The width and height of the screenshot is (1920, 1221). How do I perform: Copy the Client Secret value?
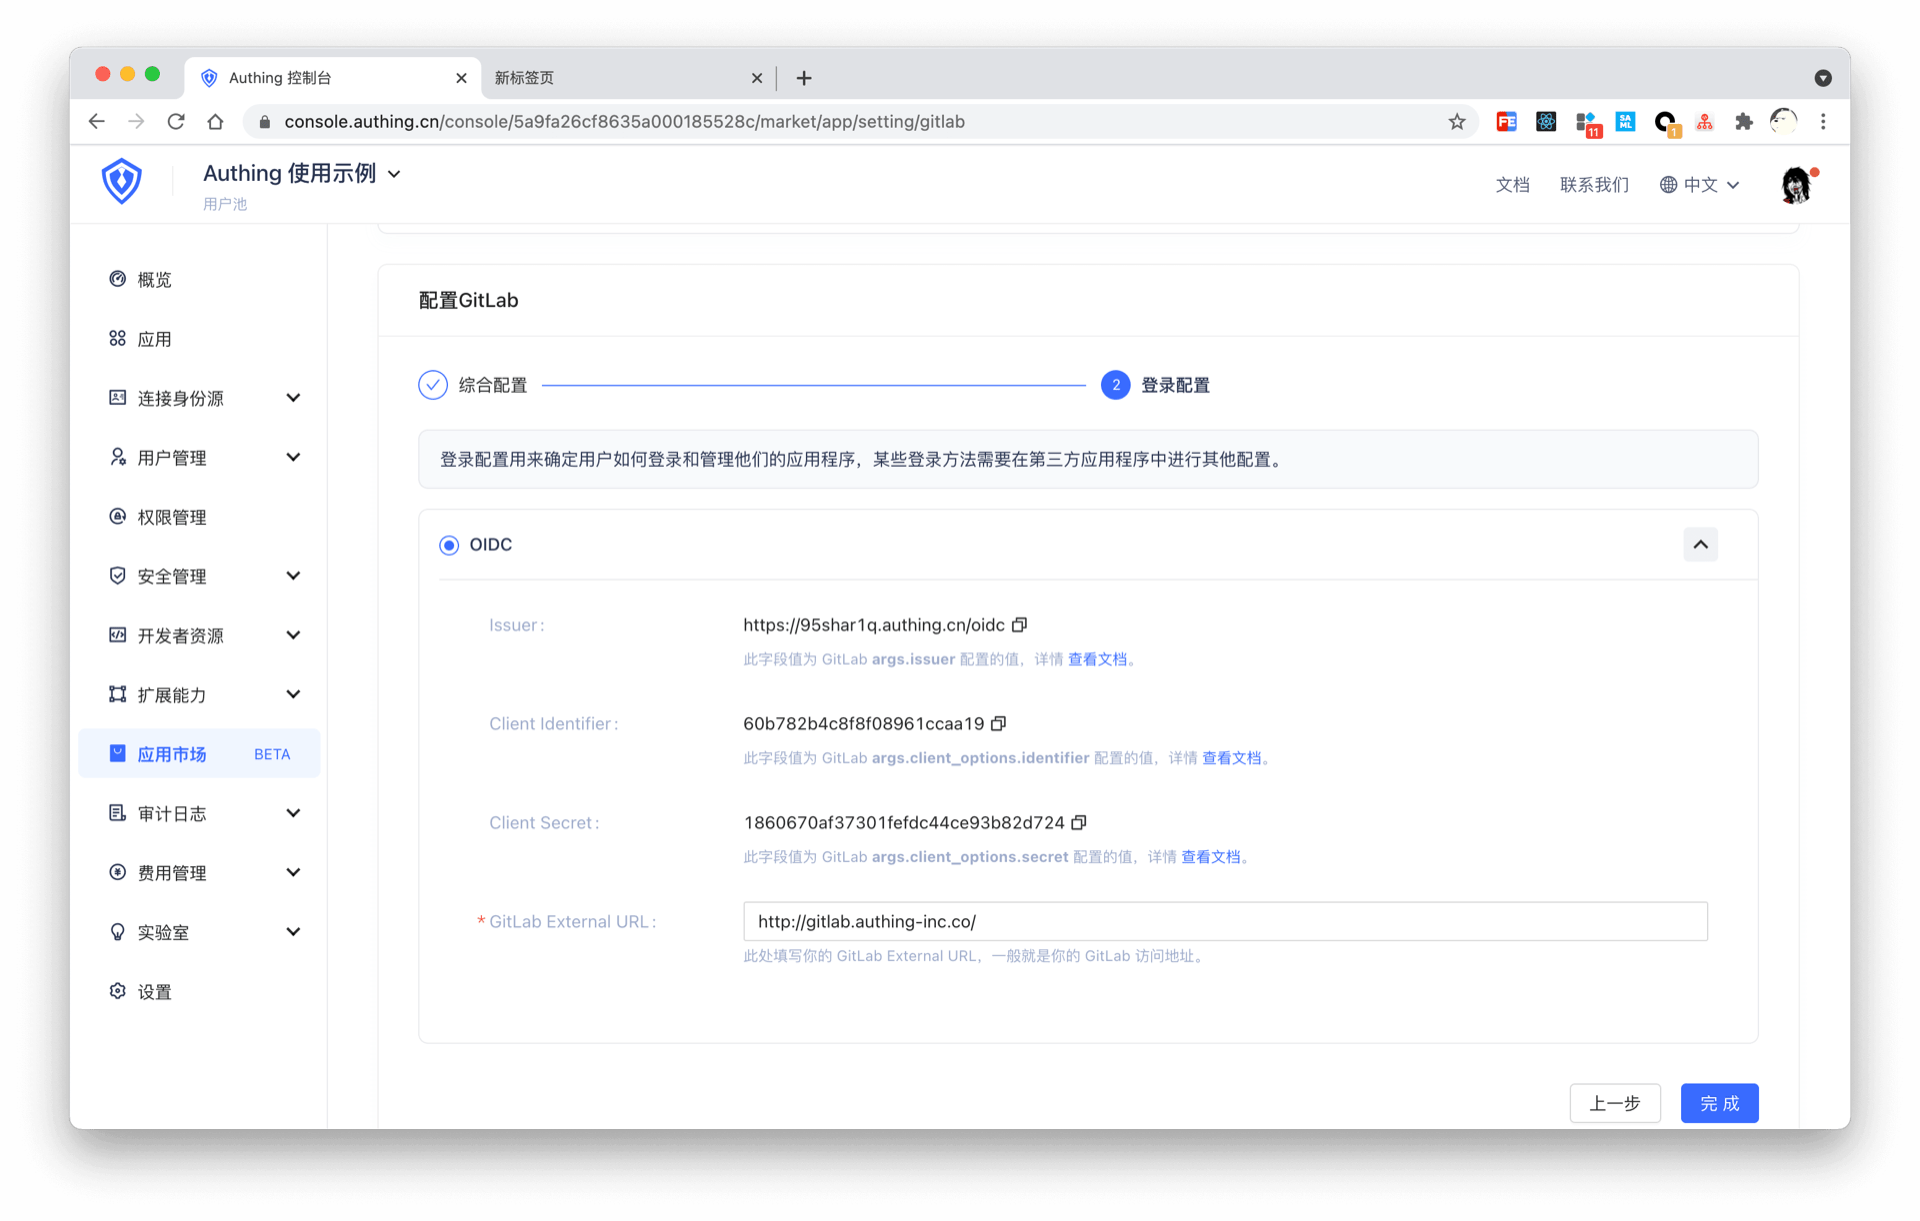(1078, 823)
